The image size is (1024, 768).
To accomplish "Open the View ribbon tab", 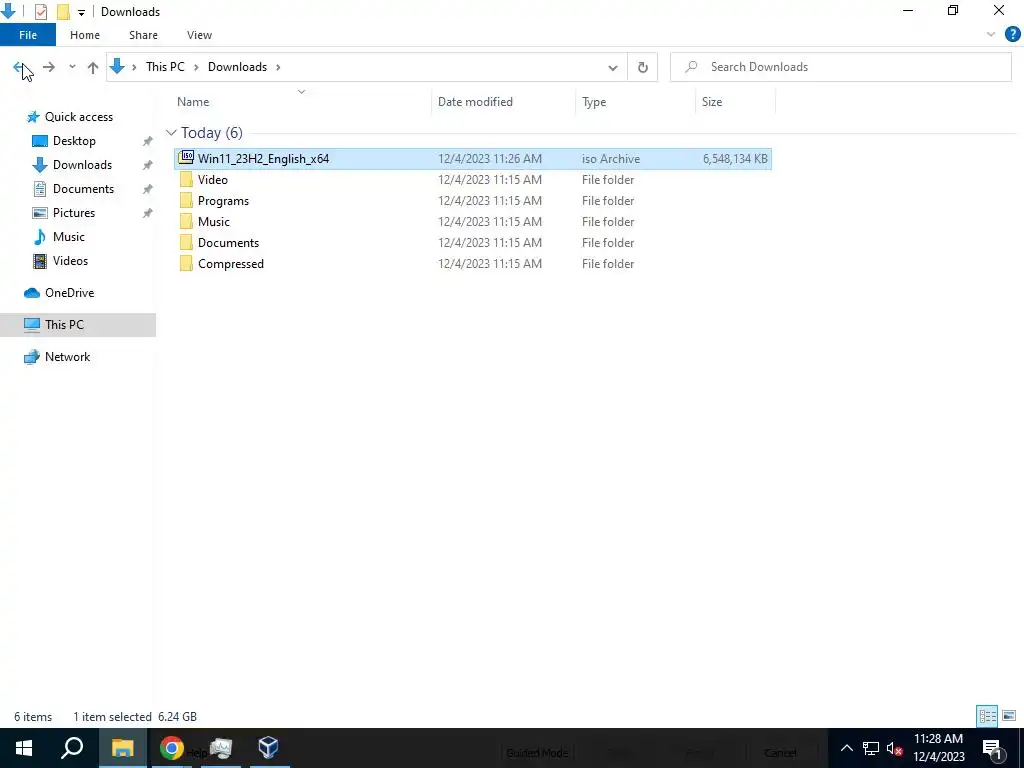I will point(199,35).
